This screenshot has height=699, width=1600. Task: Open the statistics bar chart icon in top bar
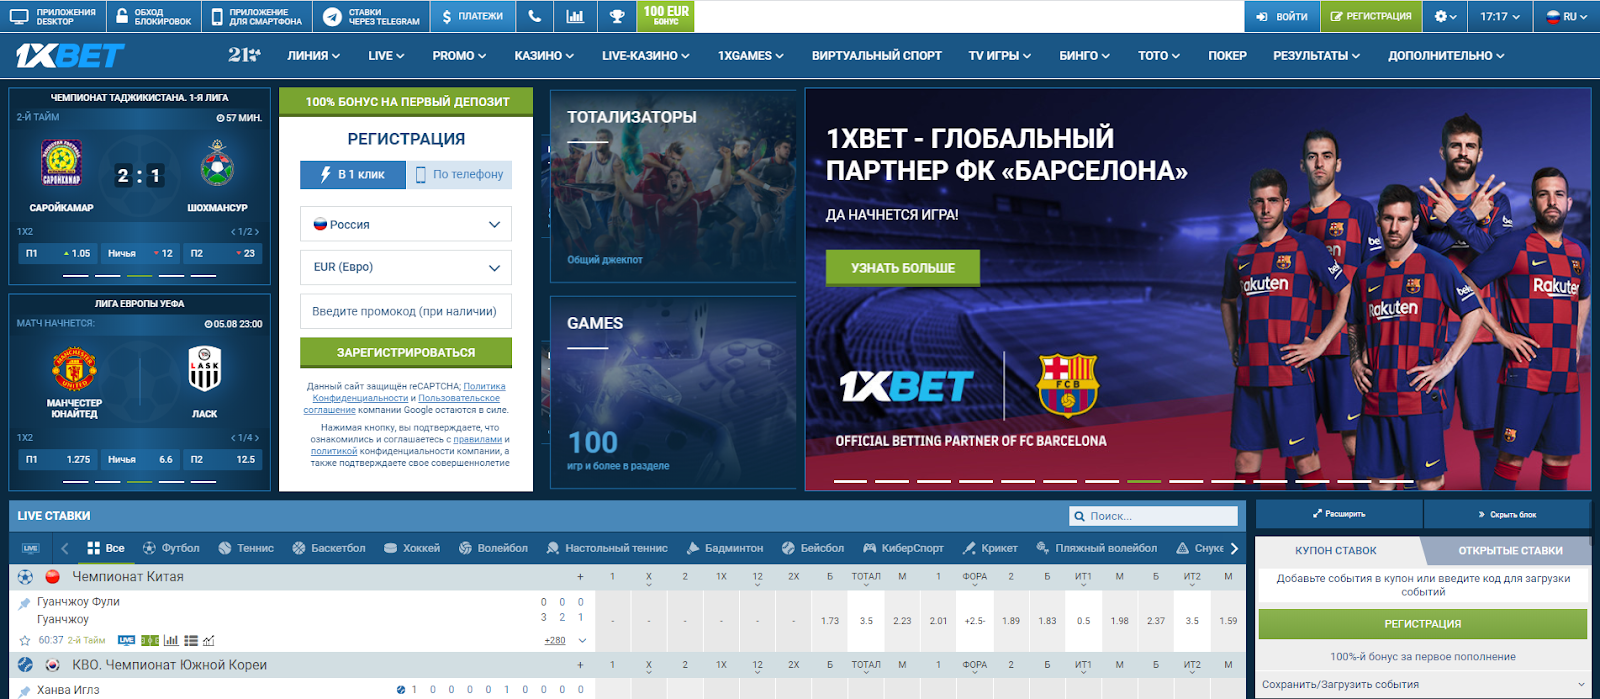click(575, 16)
